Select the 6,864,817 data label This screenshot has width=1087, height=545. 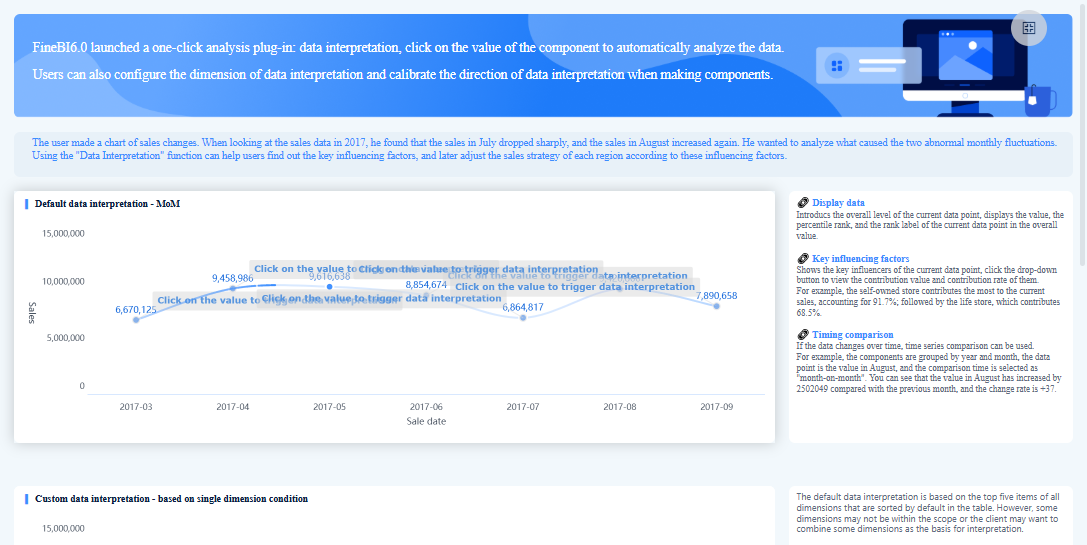click(523, 307)
